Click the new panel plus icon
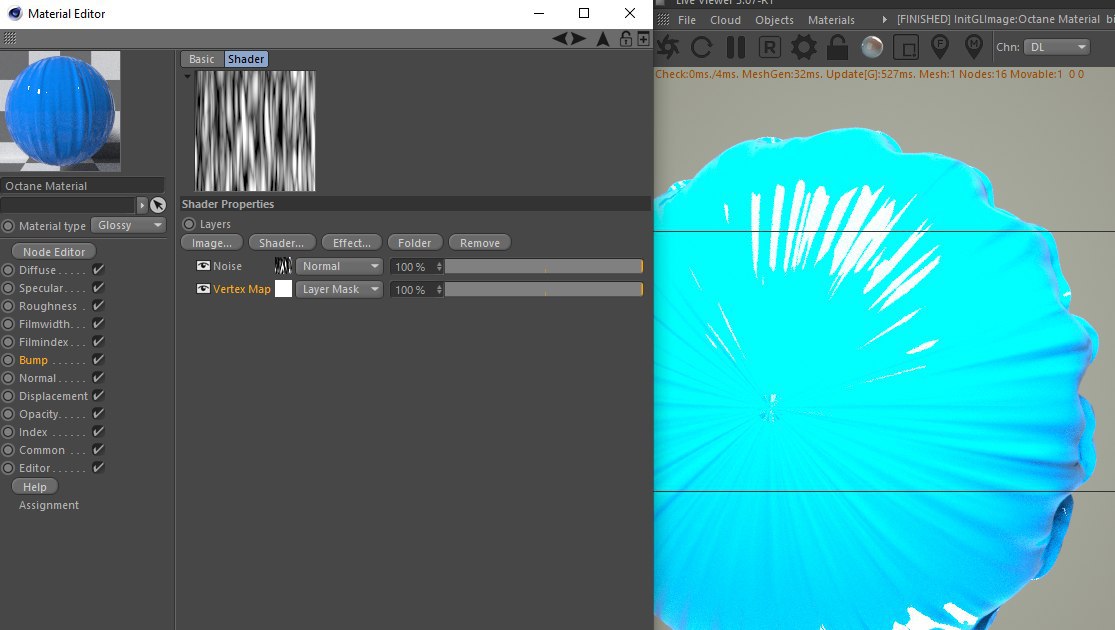Image resolution: width=1115 pixels, height=630 pixels. point(643,39)
